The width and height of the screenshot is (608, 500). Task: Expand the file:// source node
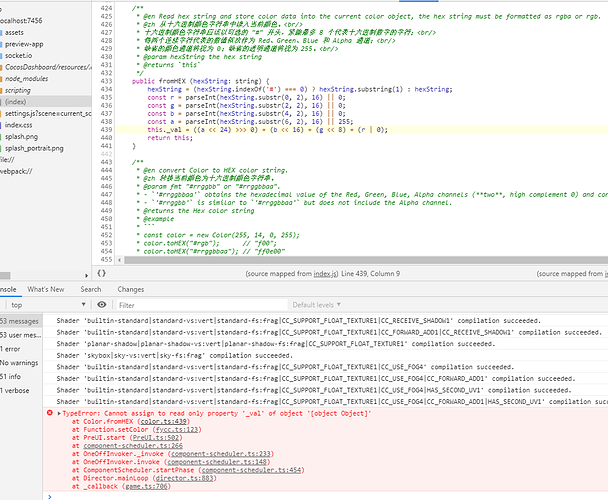click(x=7, y=159)
